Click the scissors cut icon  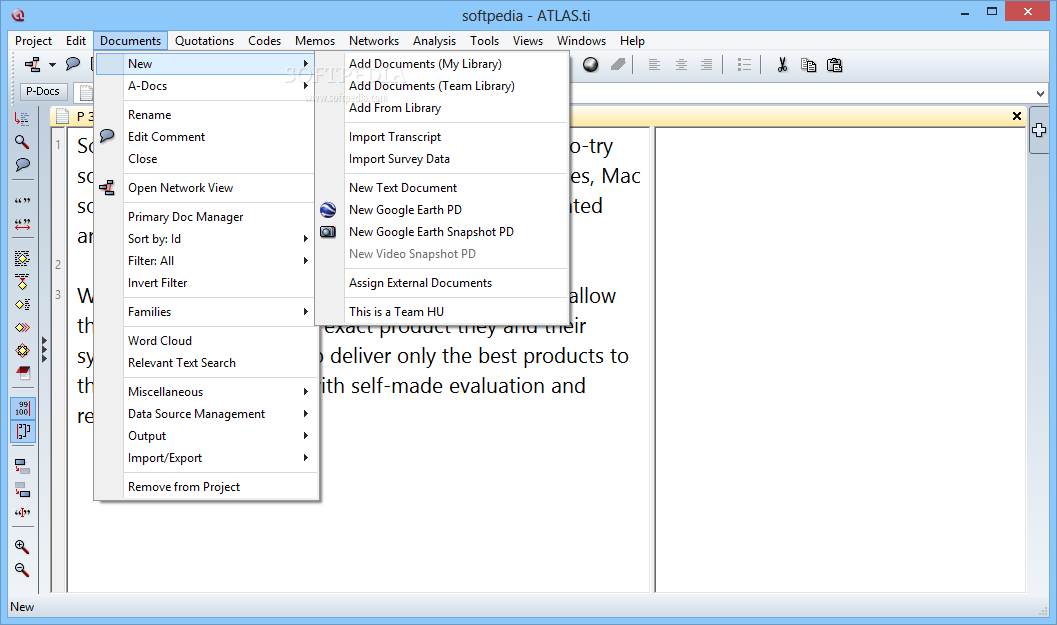[x=782, y=65]
